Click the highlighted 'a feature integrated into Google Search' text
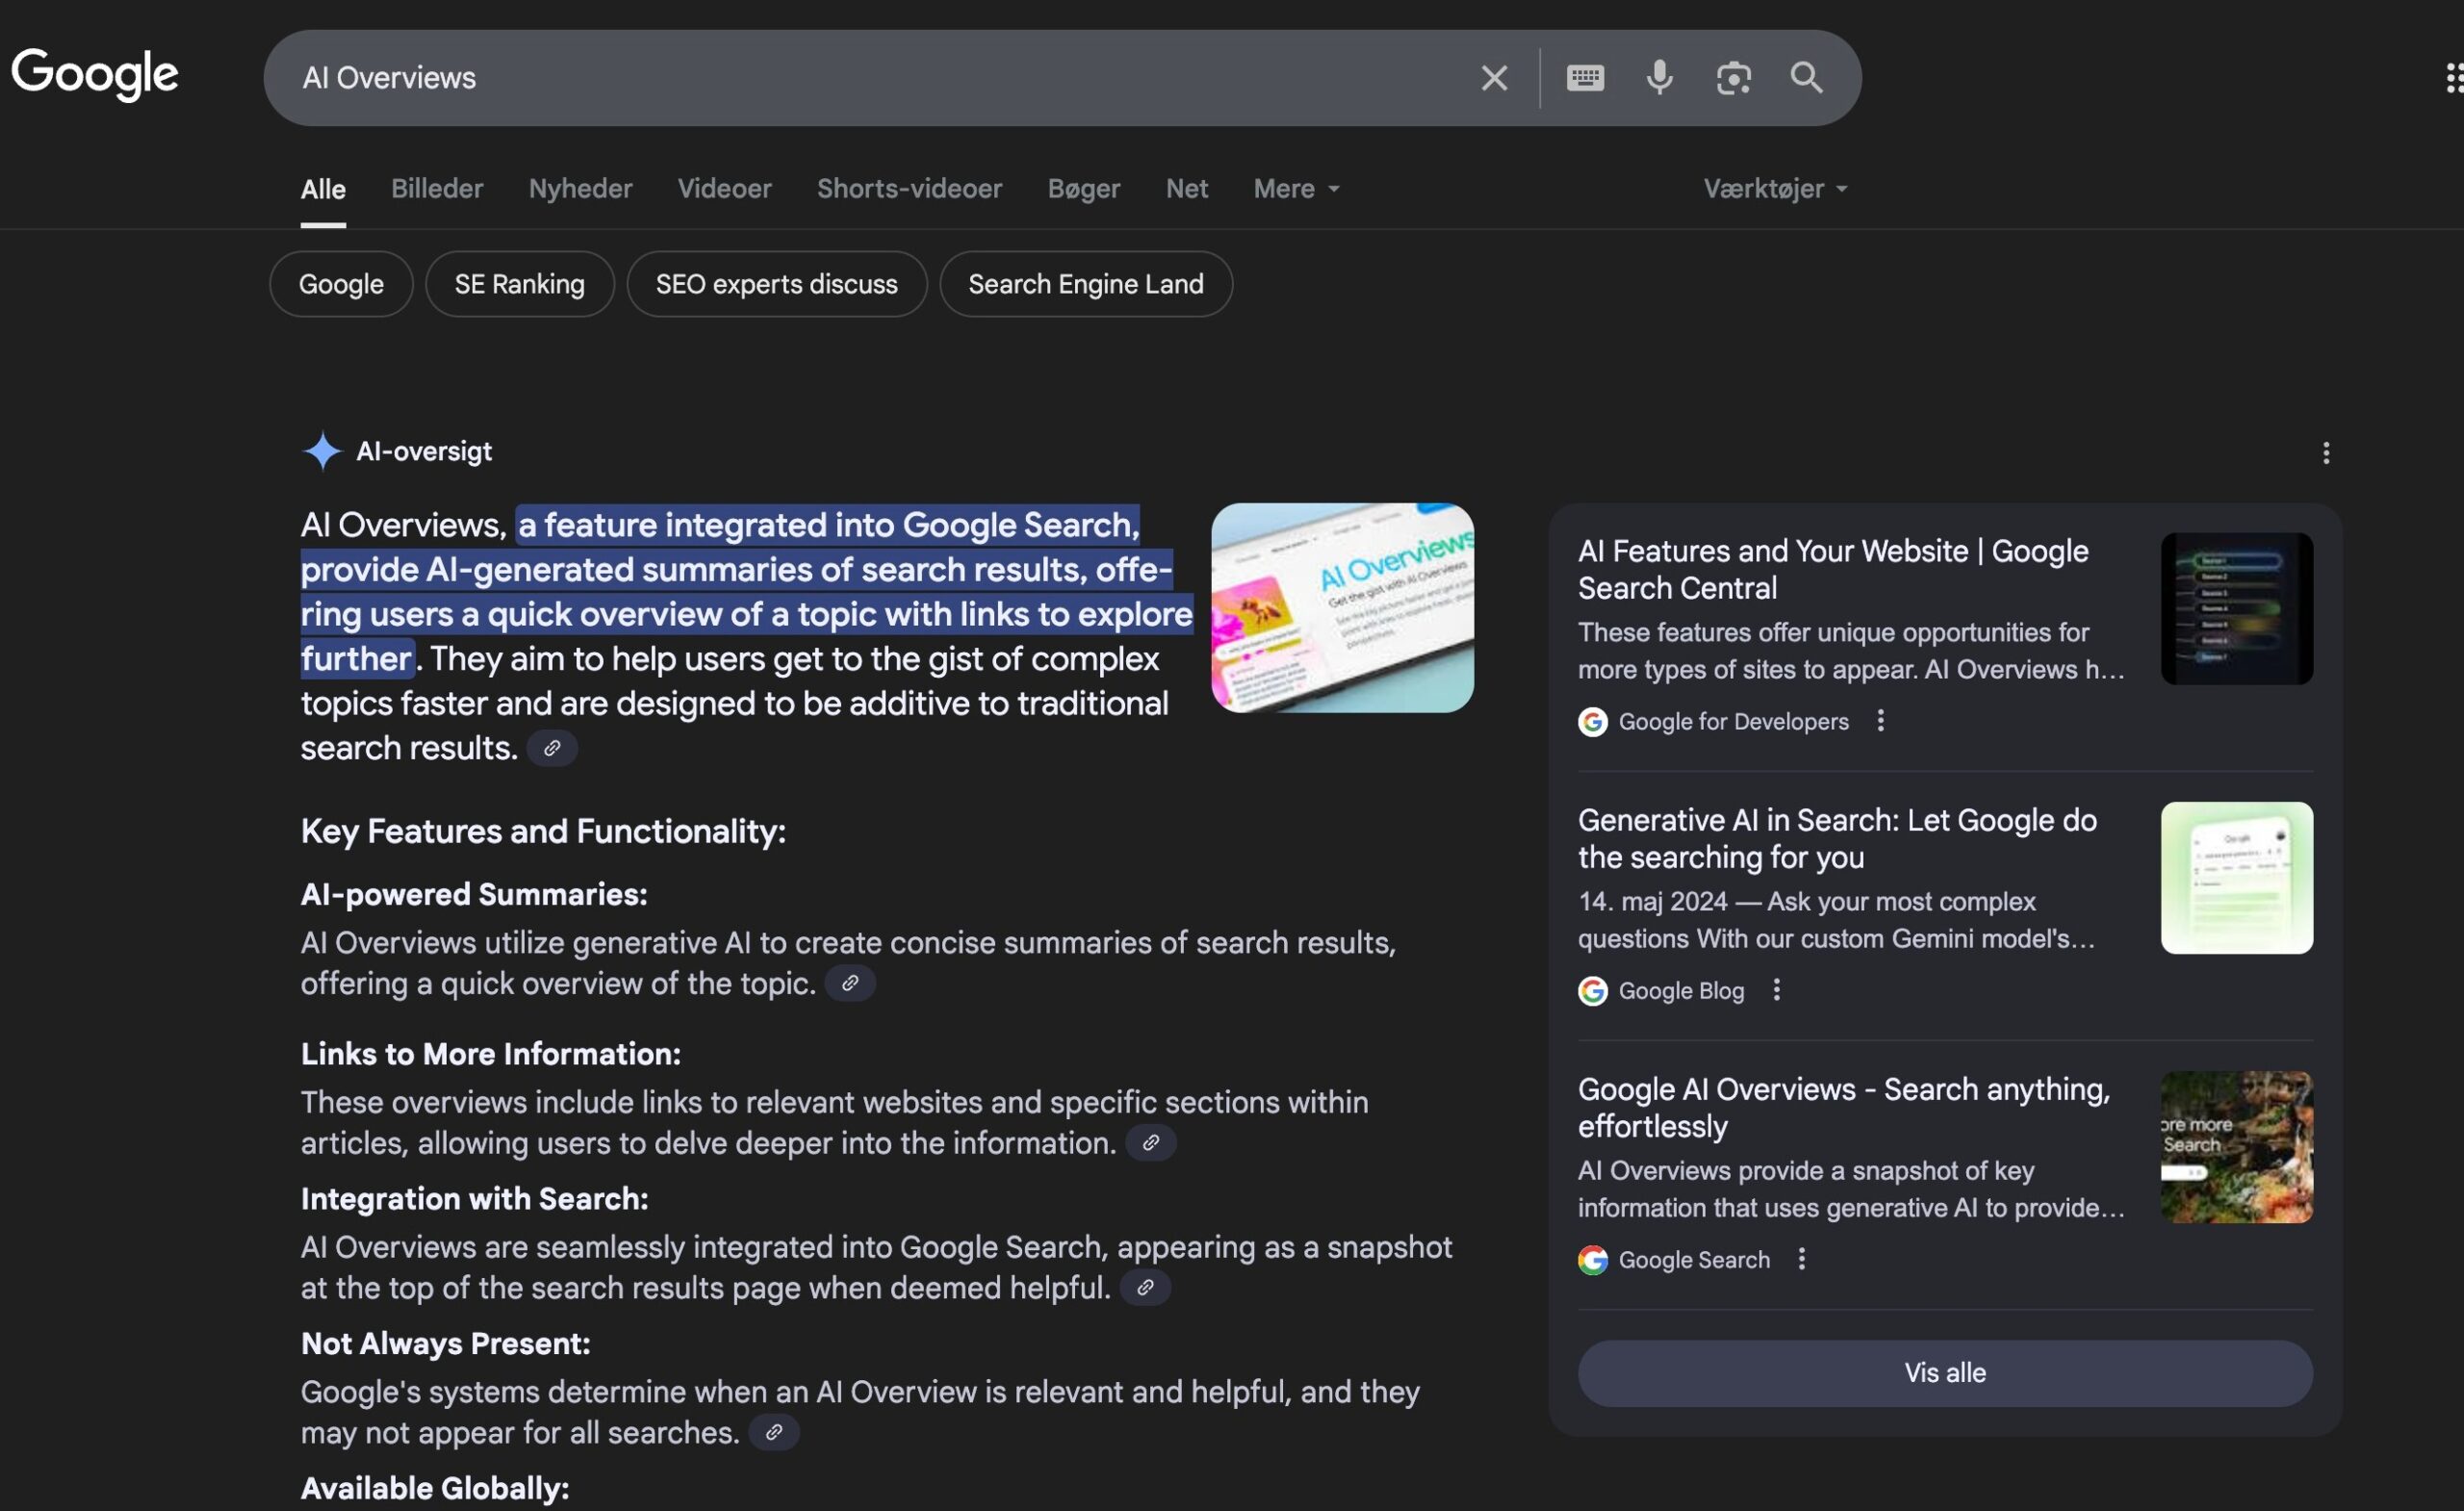The width and height of the screenshot is (2464, 1511). [828, 525]
